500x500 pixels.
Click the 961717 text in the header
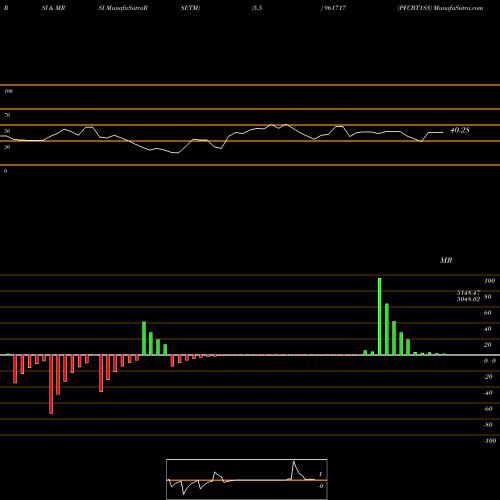click(x=335, y=8)
